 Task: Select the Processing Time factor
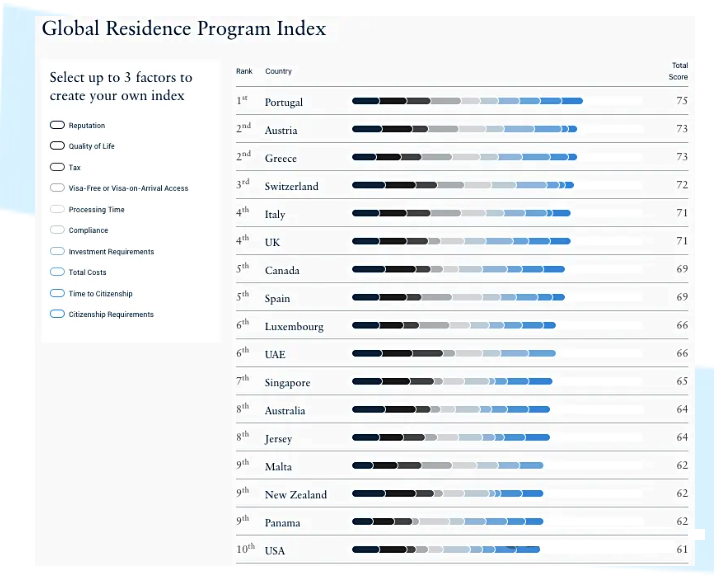coord(57,209)
